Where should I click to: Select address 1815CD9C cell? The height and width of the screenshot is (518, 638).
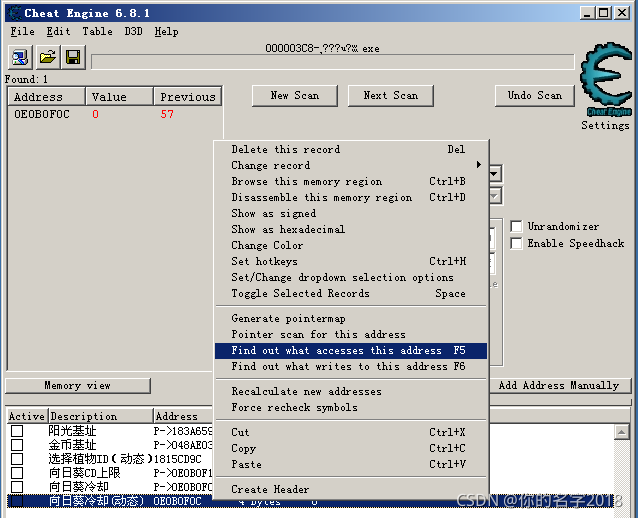(177, 459)
